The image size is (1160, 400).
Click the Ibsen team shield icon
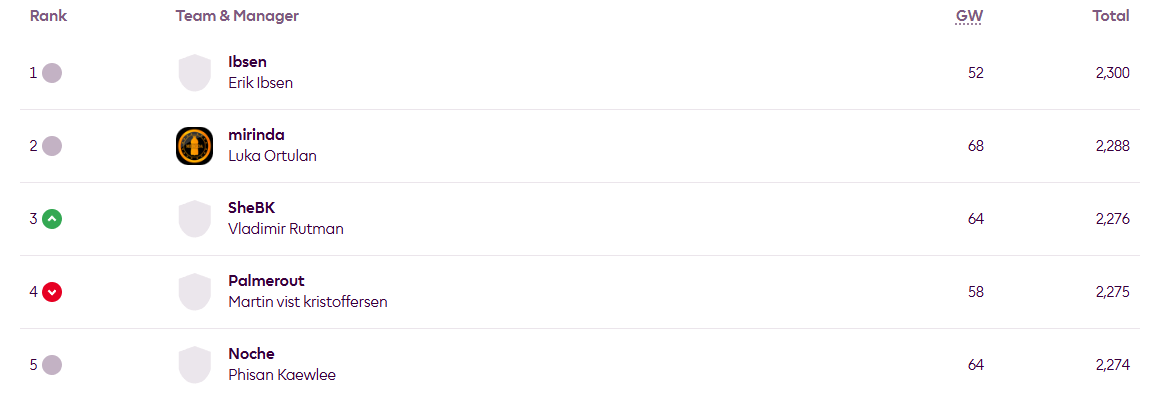(194, 73)
